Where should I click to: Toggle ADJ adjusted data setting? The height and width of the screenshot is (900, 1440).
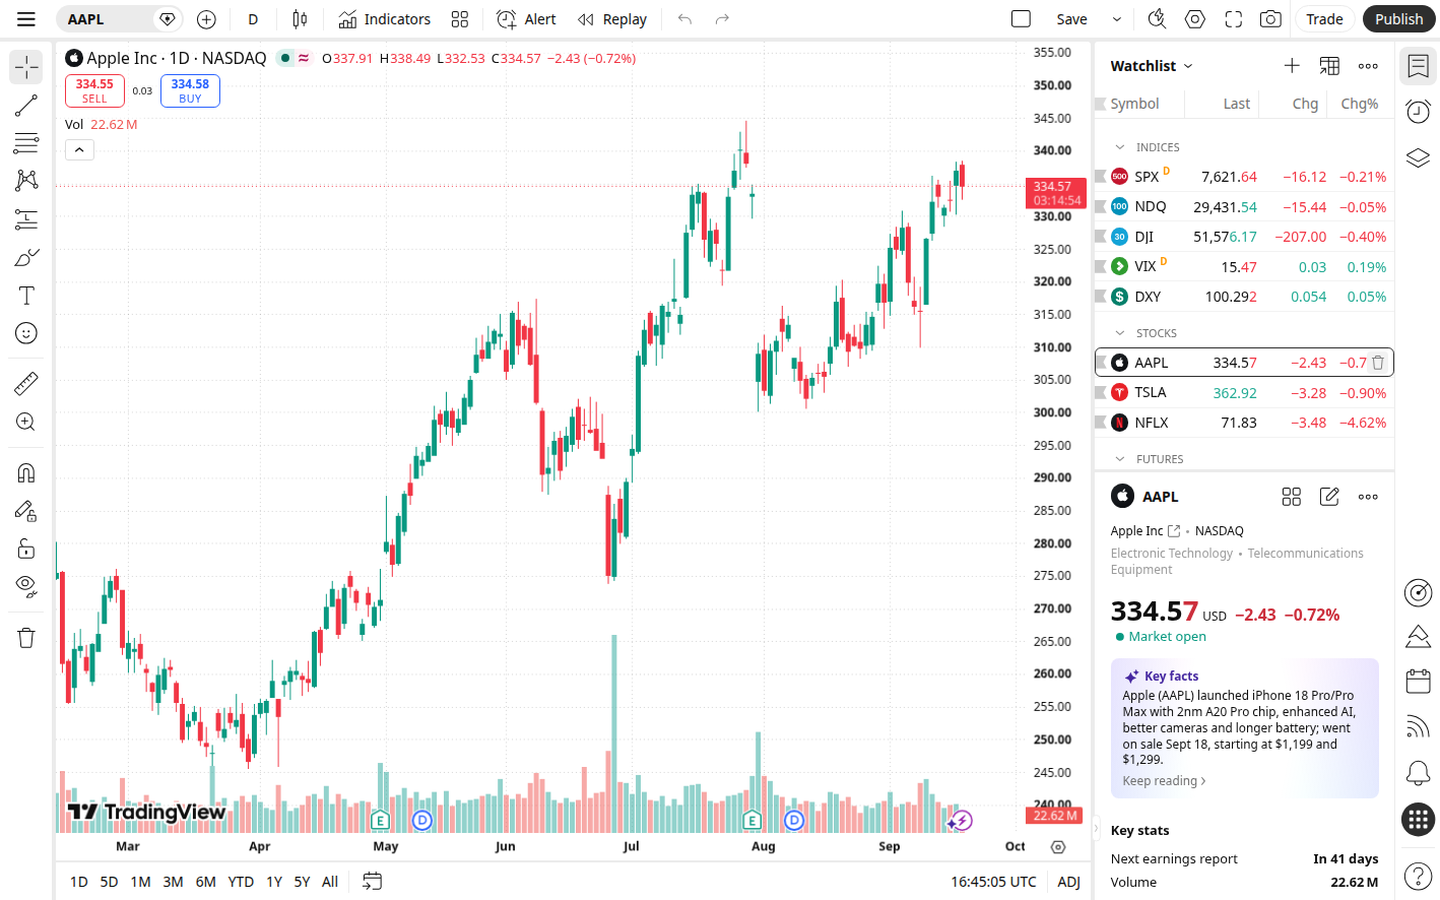pyautogui.click(x=1069, y=882)
